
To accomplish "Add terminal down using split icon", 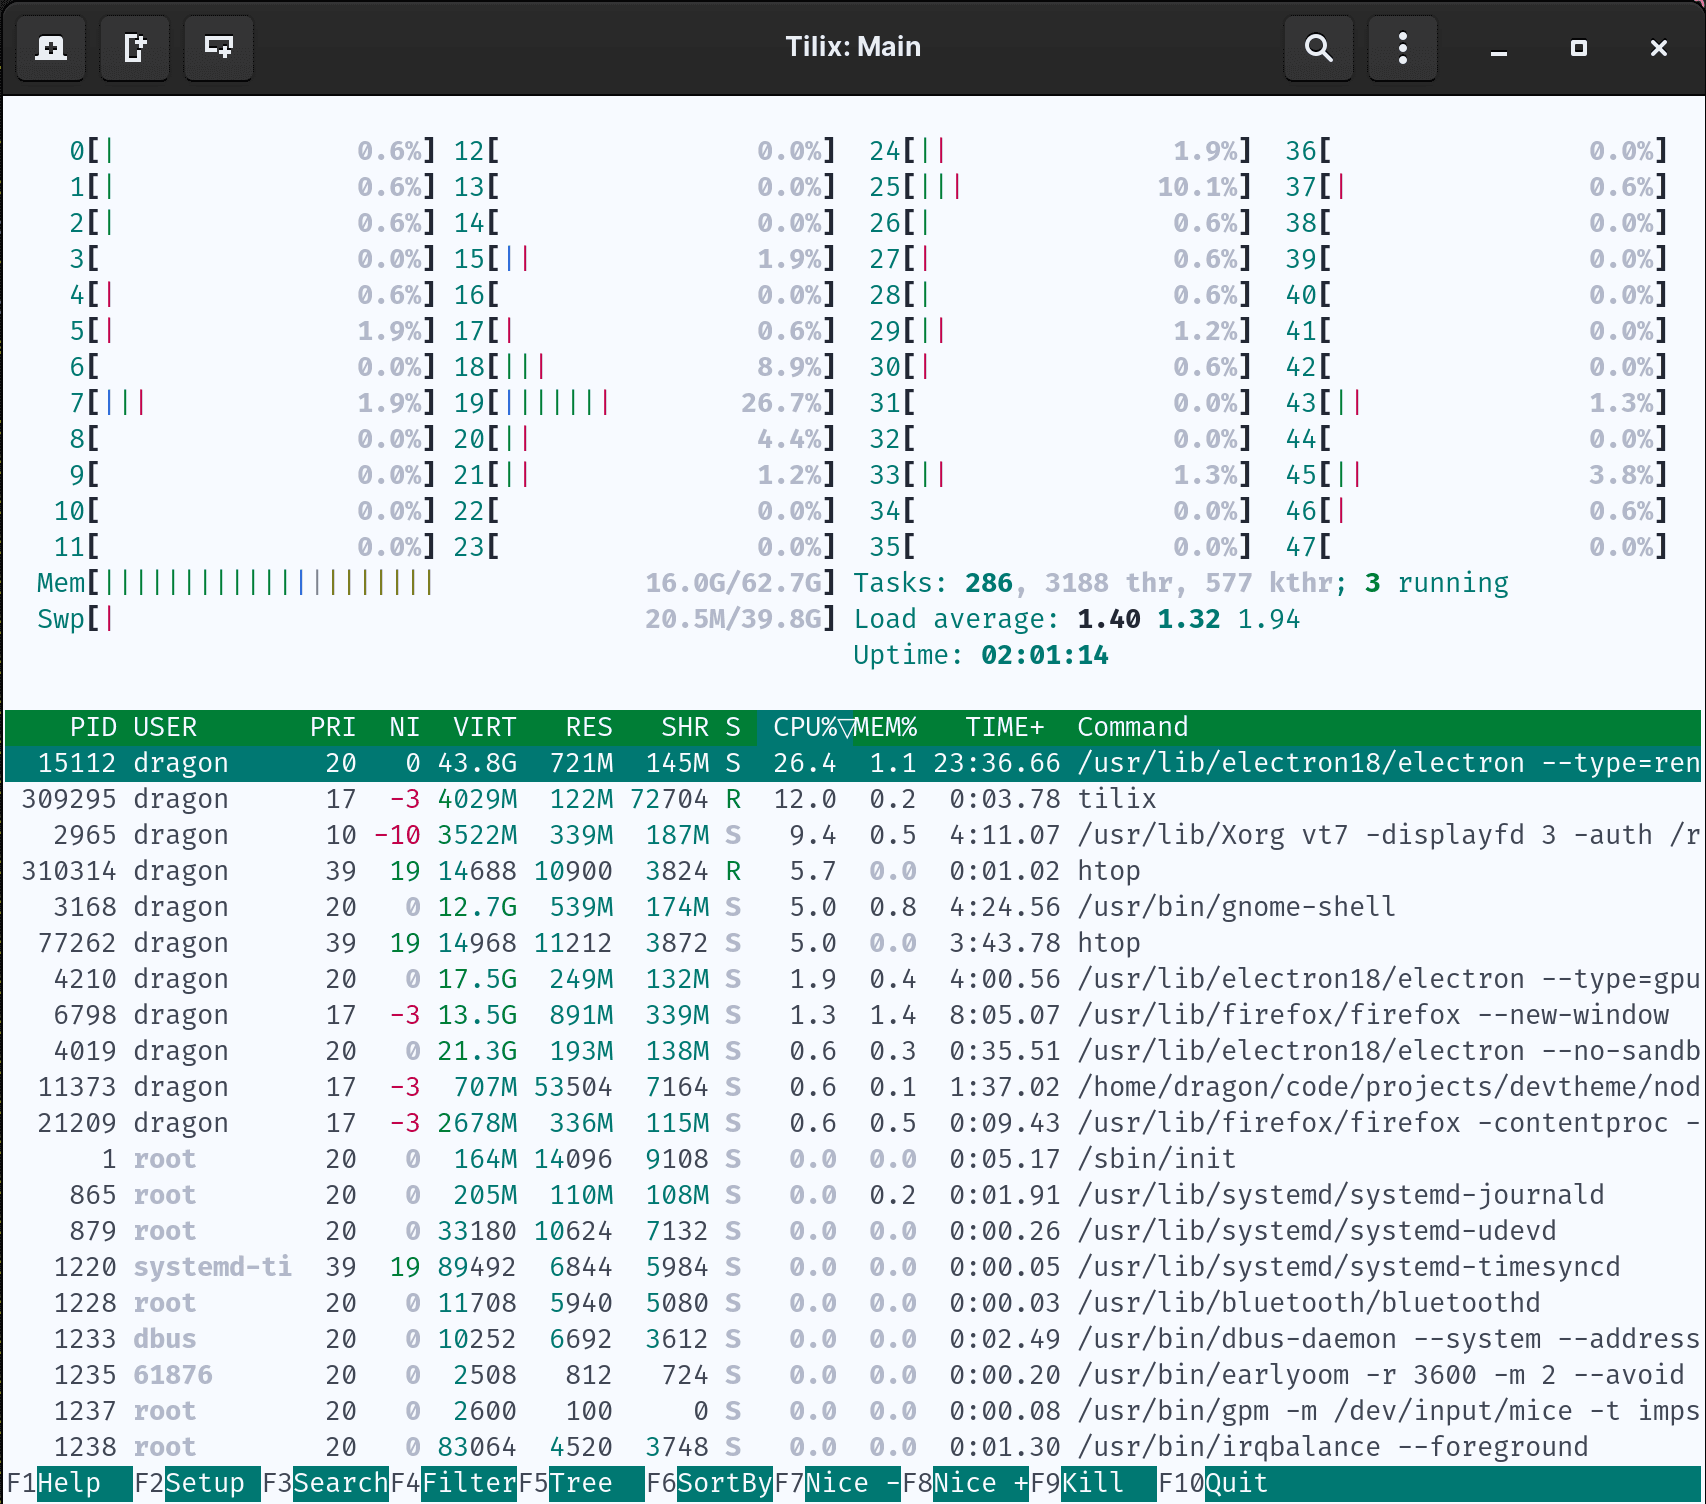I will pos(219,47).
